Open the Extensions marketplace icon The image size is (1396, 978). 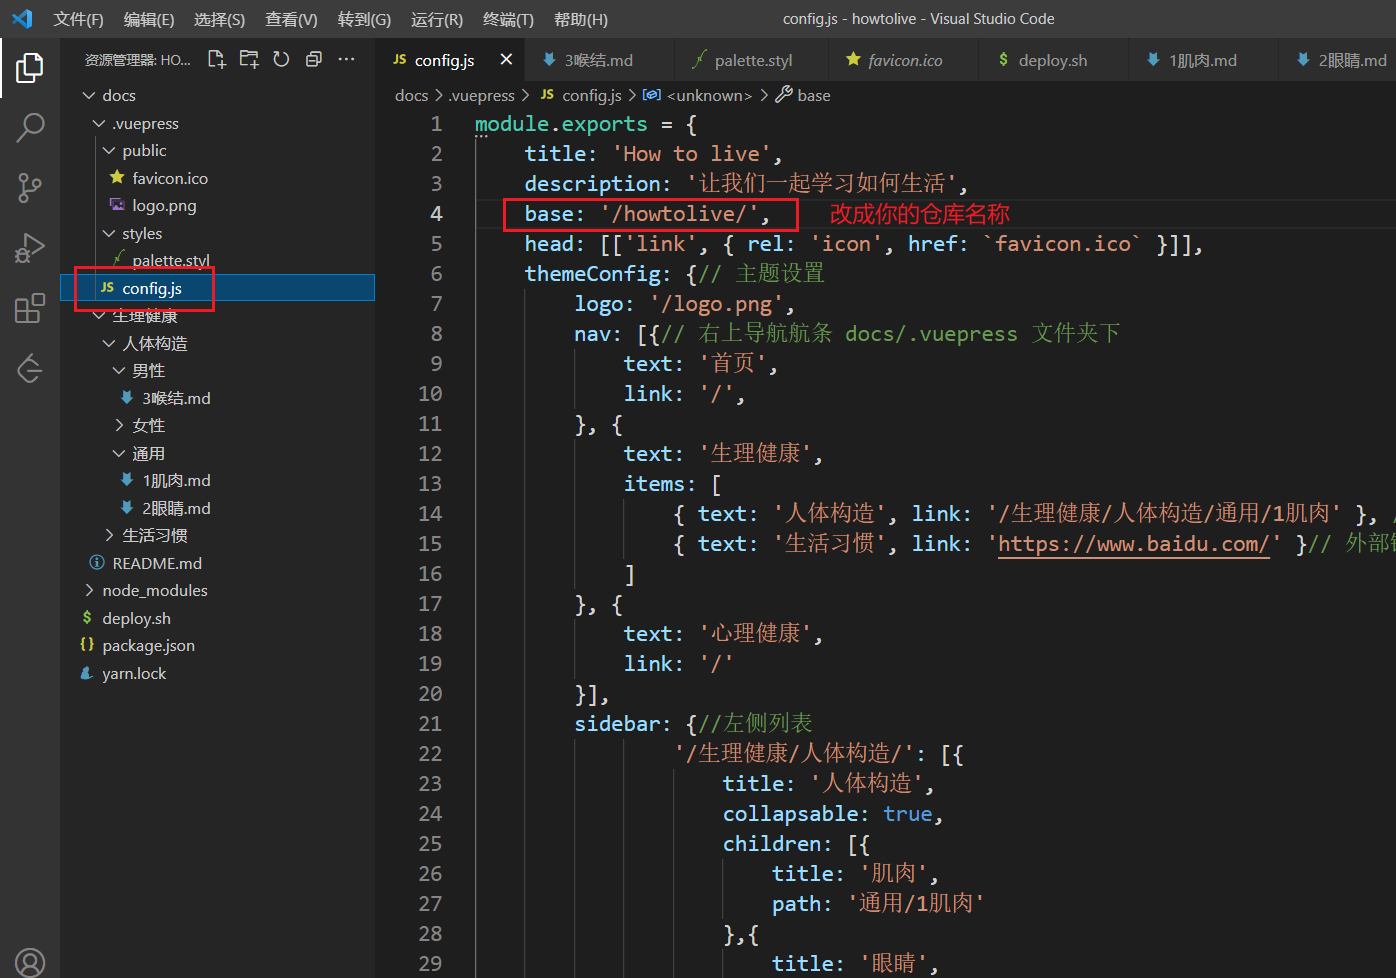pyautogui.click(x=29, y=308)
